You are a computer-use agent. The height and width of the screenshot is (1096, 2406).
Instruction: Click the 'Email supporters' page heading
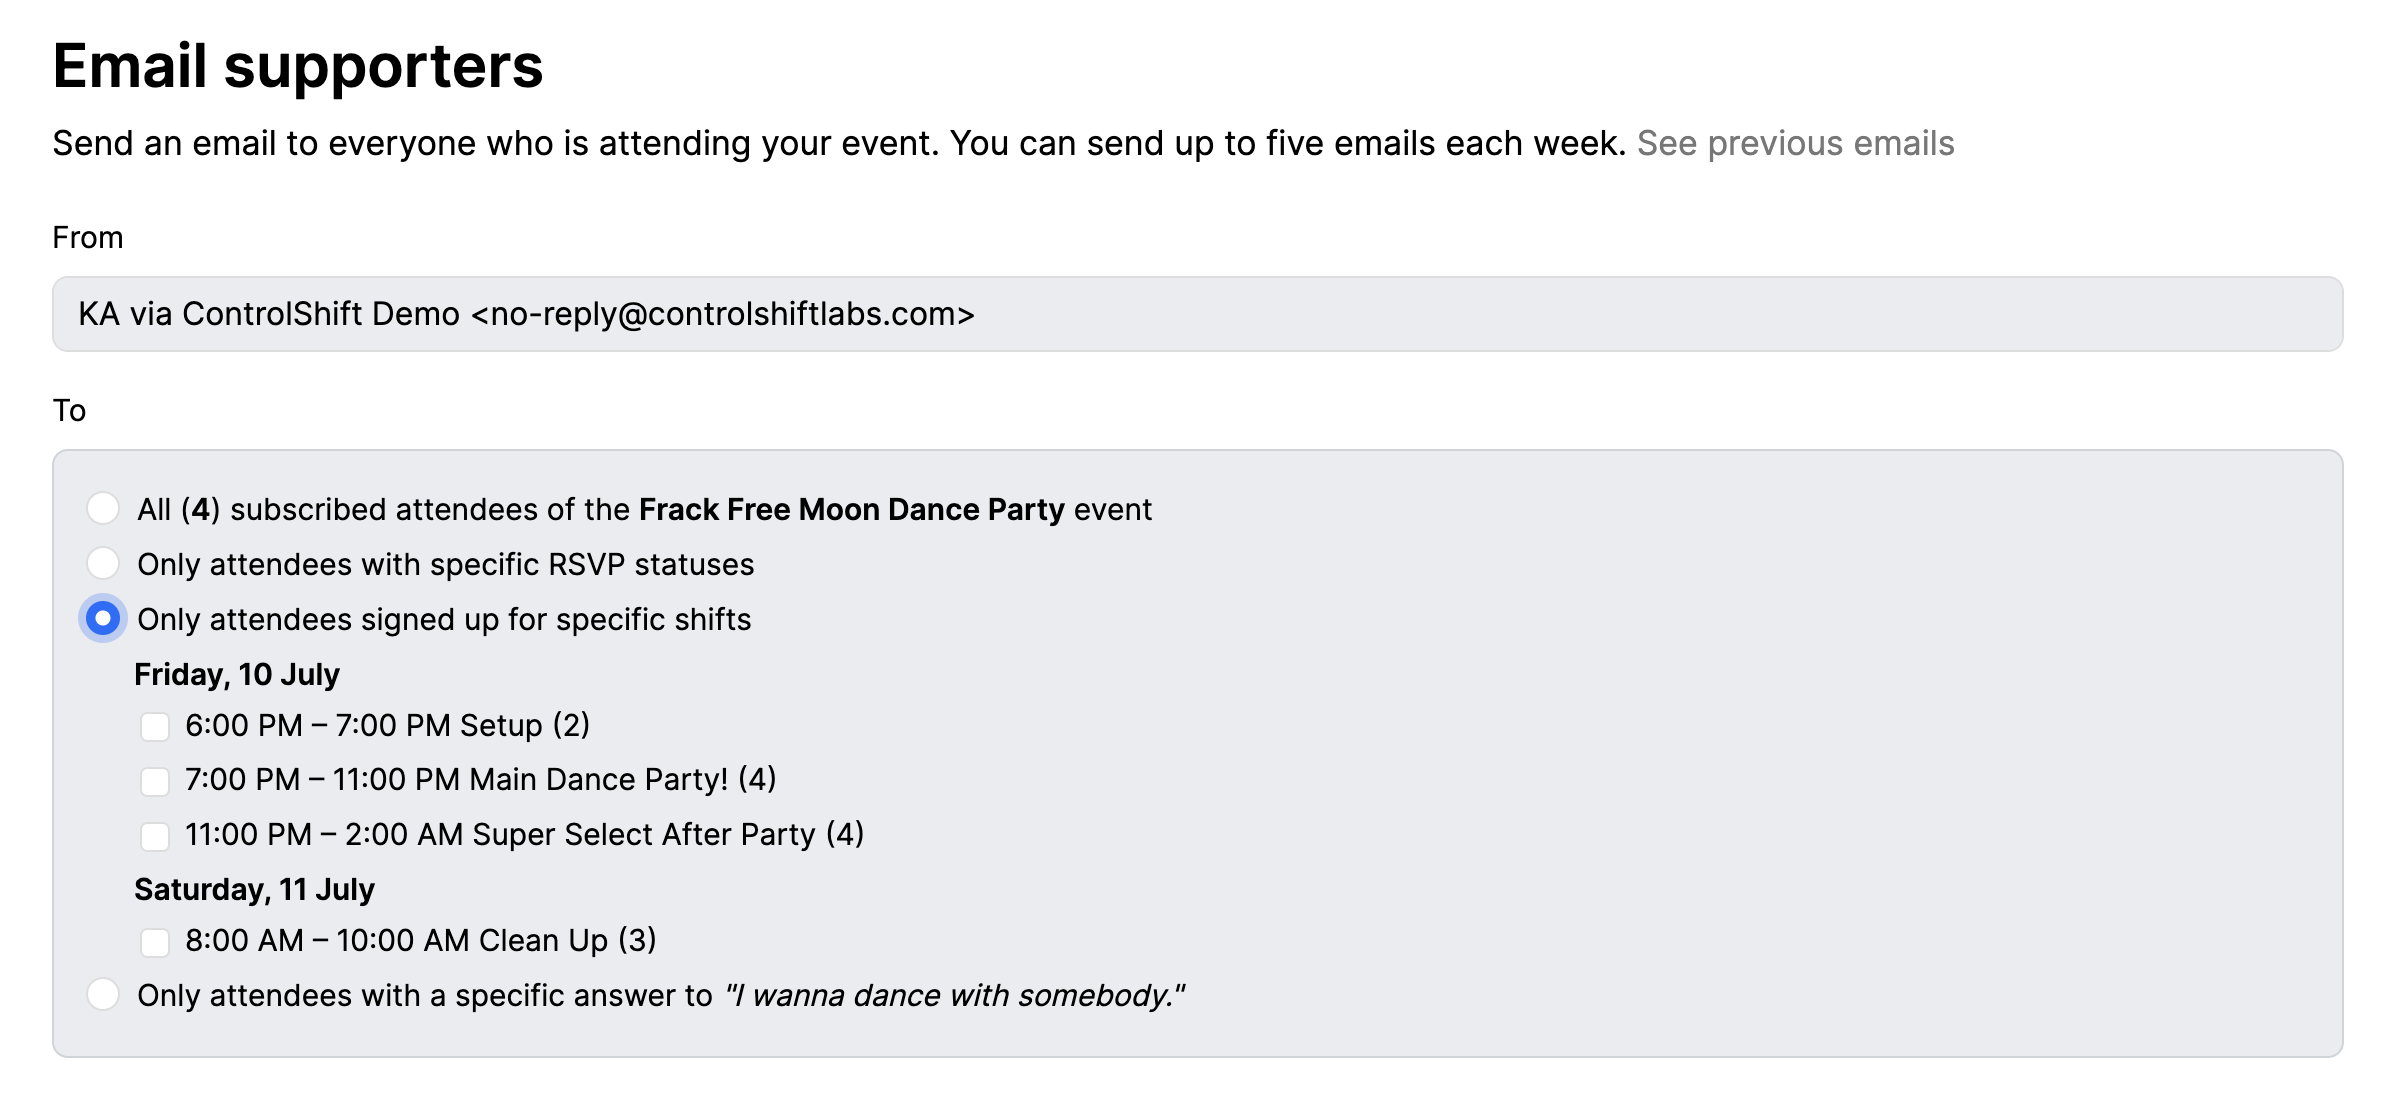click(298, 67)
